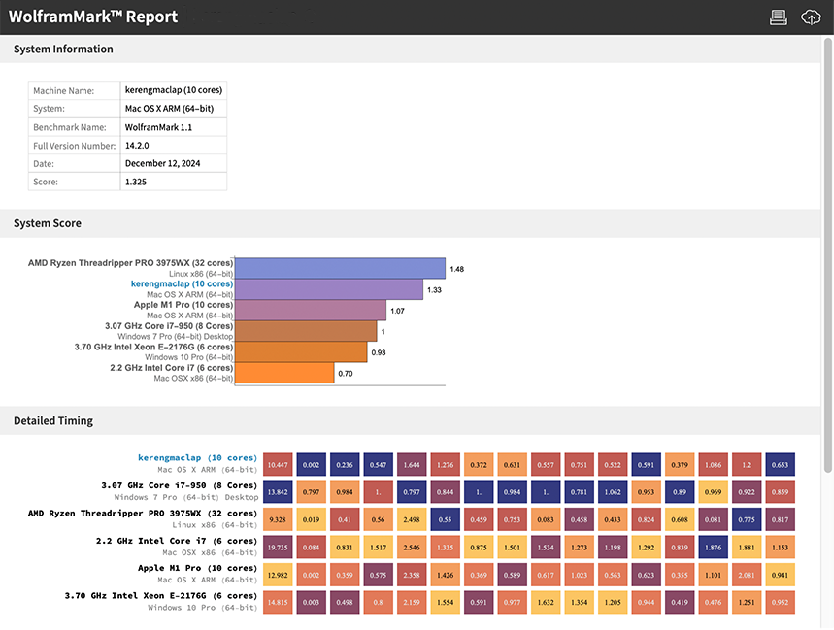
Task: Select the 13.842 cell in i7-950 row
Action: (279, 492)
